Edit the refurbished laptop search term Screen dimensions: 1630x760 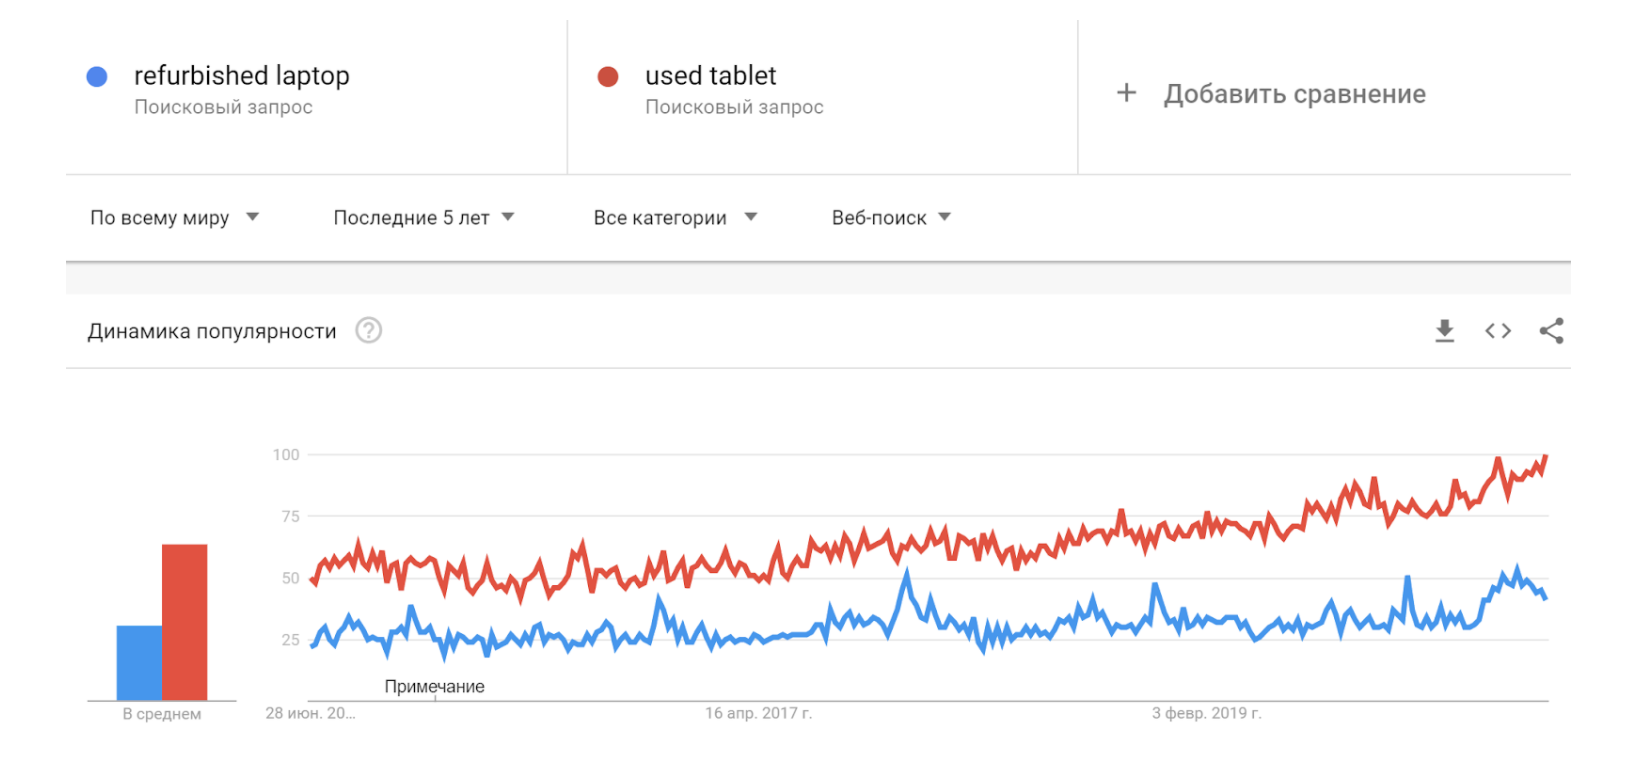pos(242,76)
